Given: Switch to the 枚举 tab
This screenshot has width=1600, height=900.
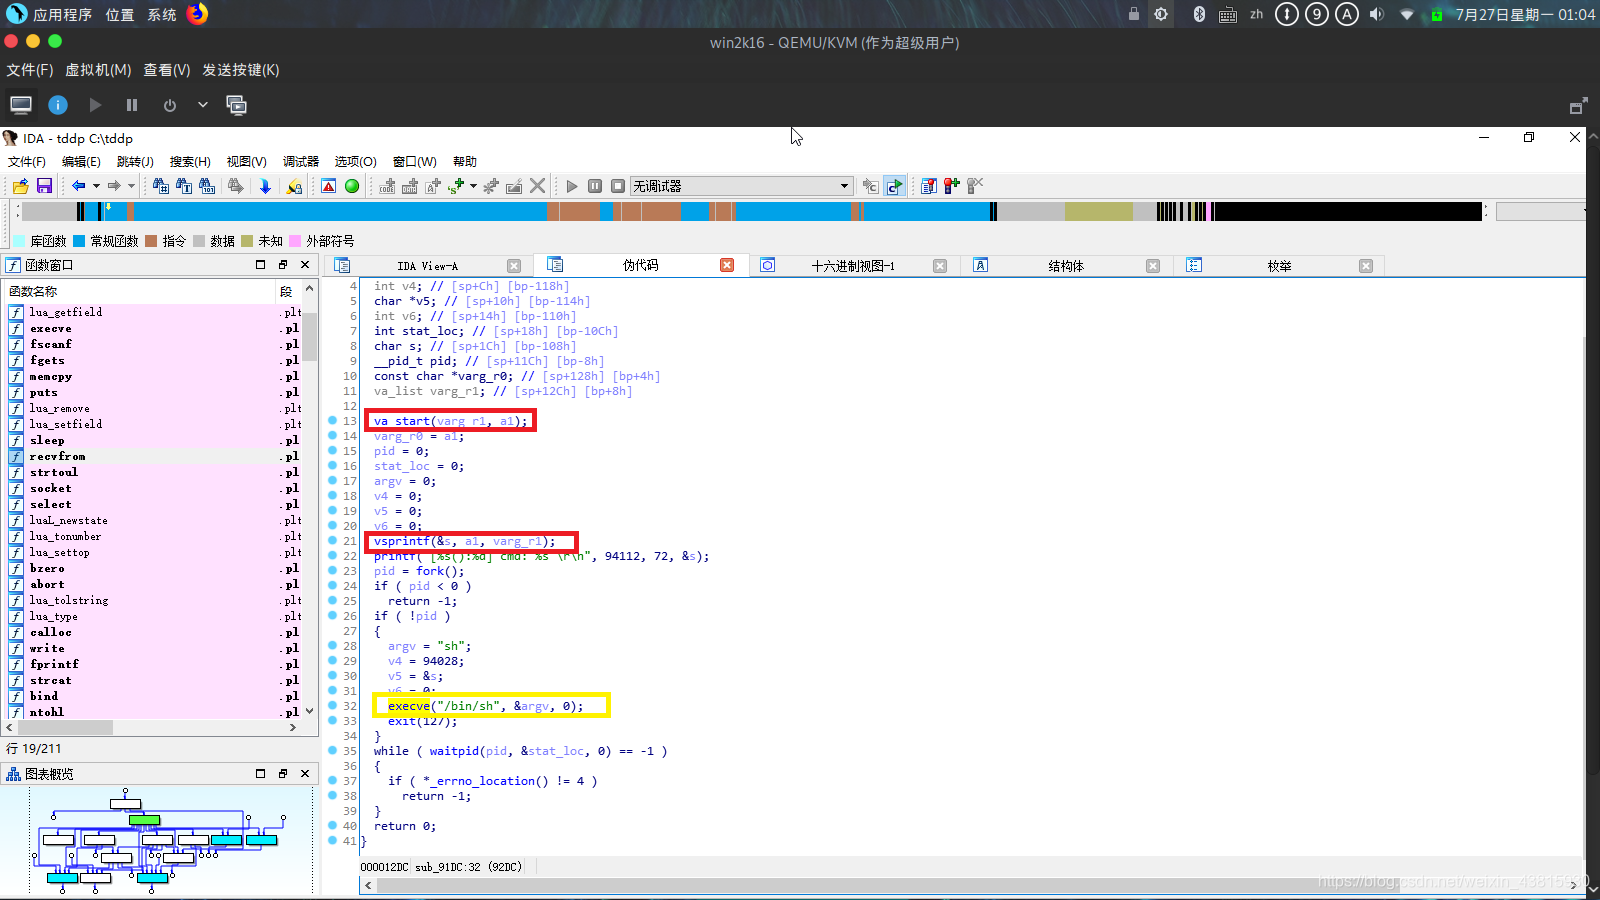Looking at the screenshot, I should (1280, 266).
